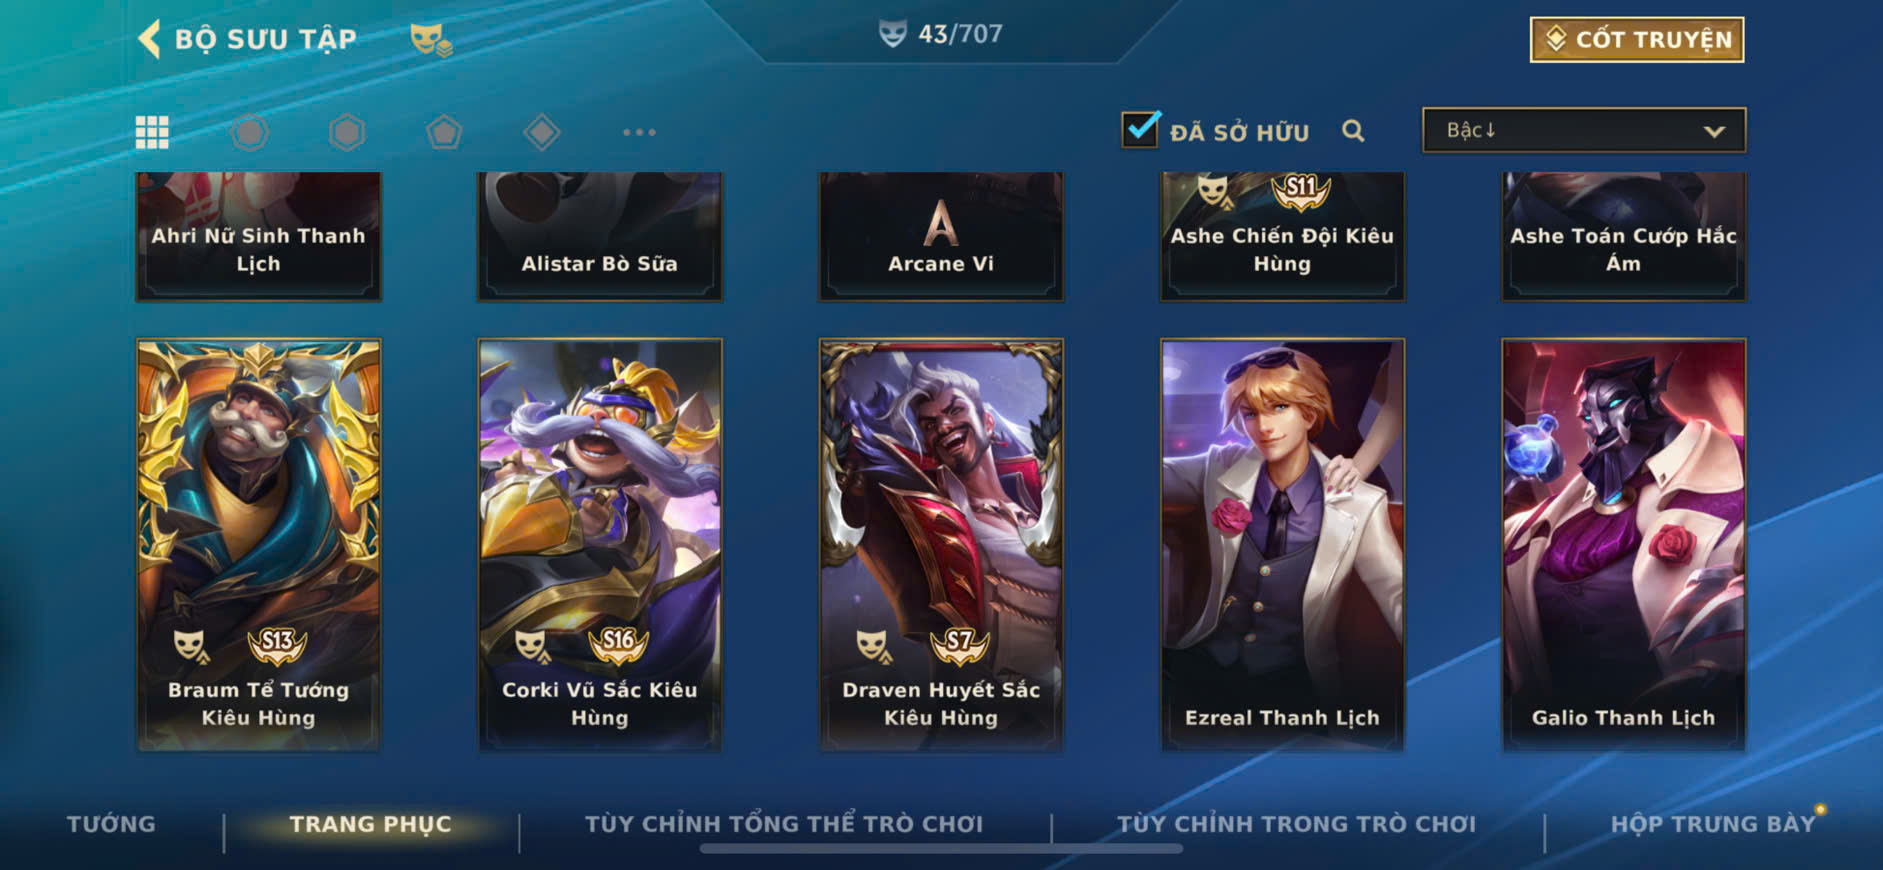Open Tùy Chỉnh Tổng Thể Trò Chơi tab
Viewport: 1883px width, 870px height.
[784, 824]
